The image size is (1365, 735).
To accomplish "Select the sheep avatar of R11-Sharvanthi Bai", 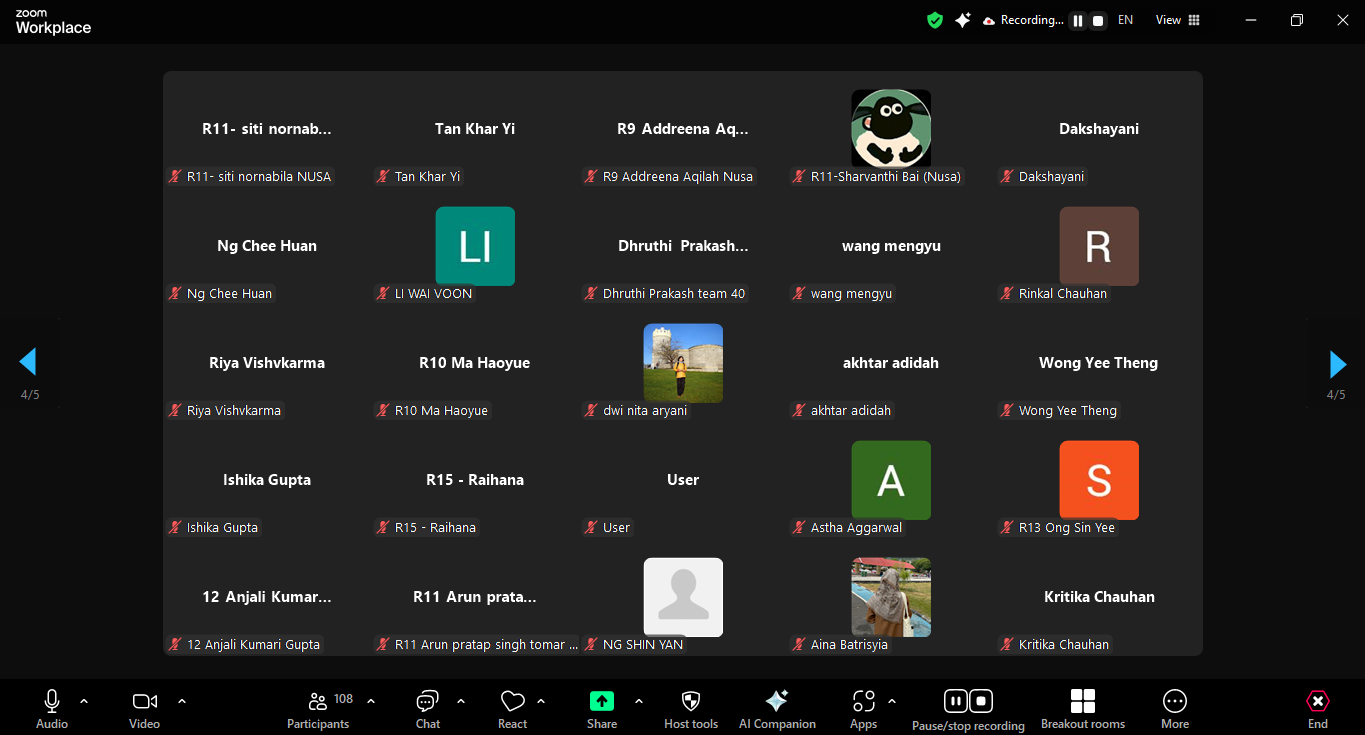I will 891,129.
